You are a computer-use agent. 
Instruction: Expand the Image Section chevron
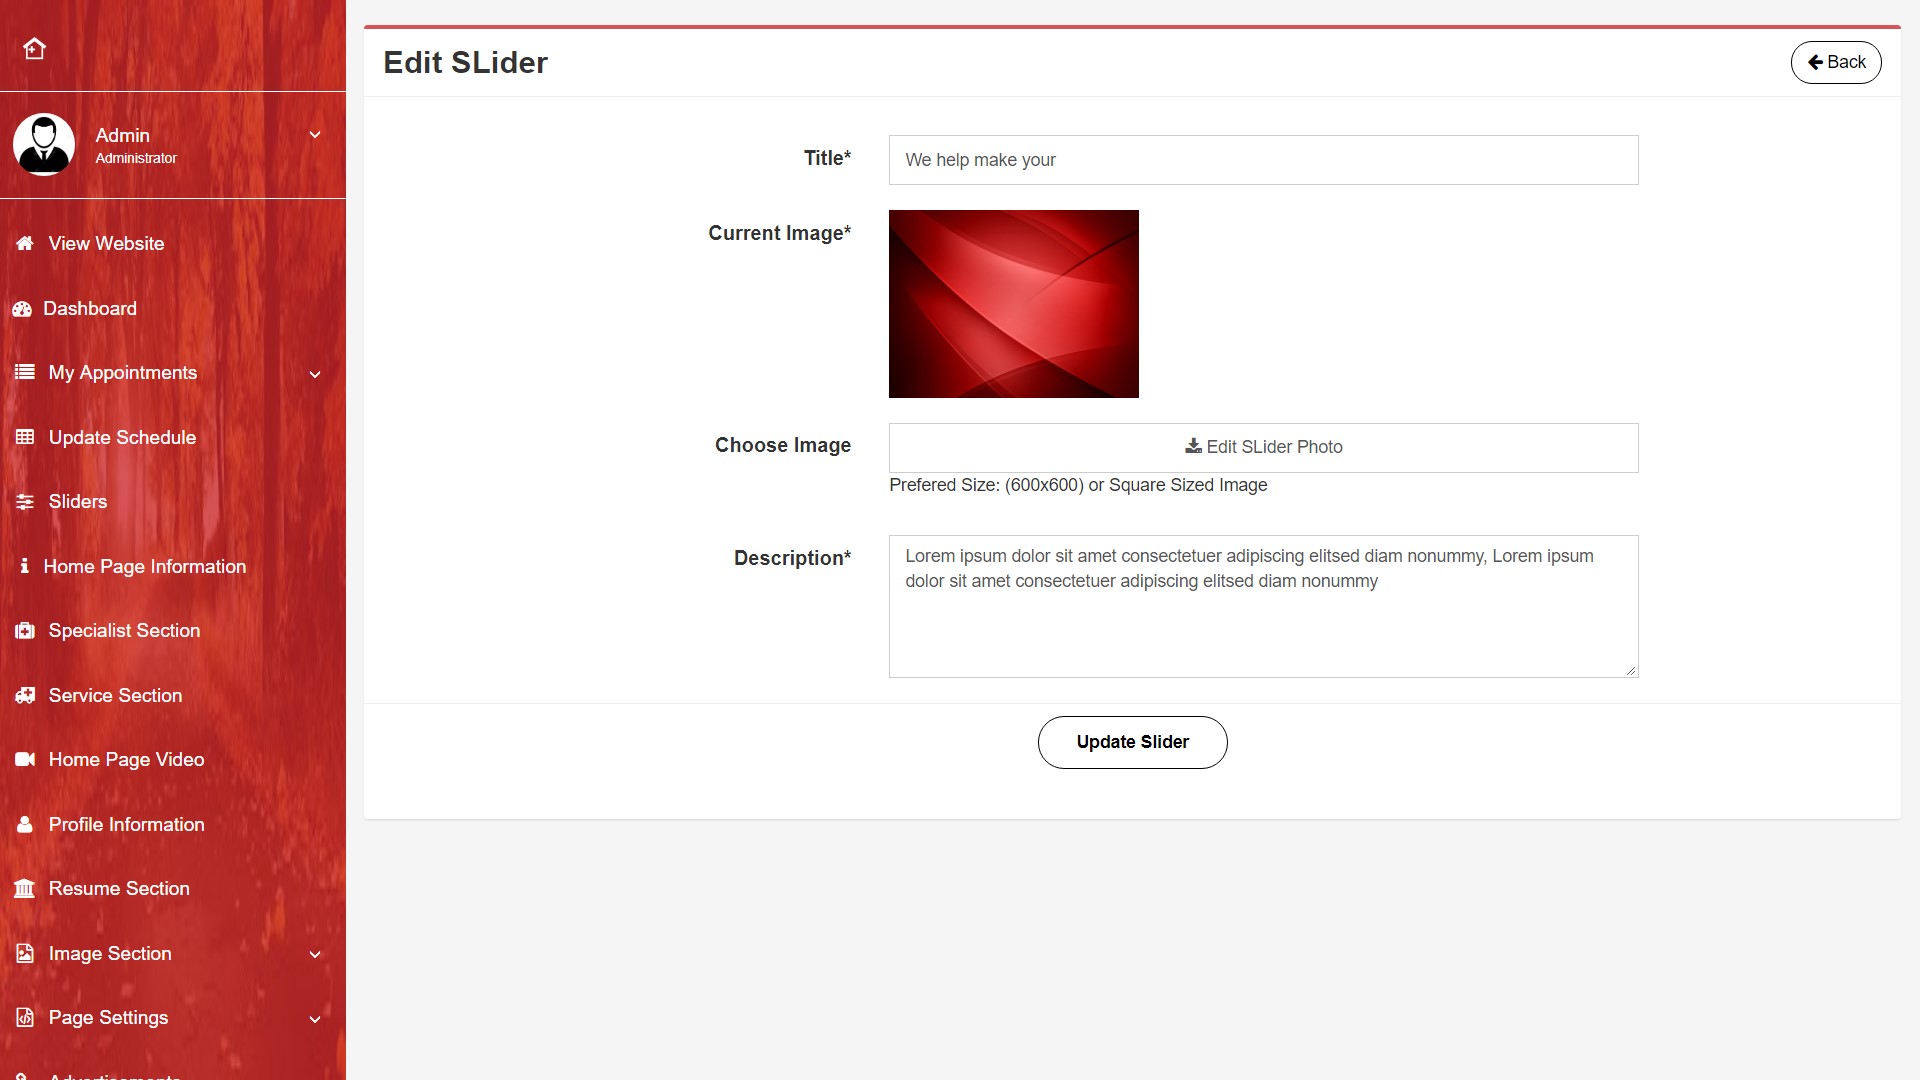[315, 954]
